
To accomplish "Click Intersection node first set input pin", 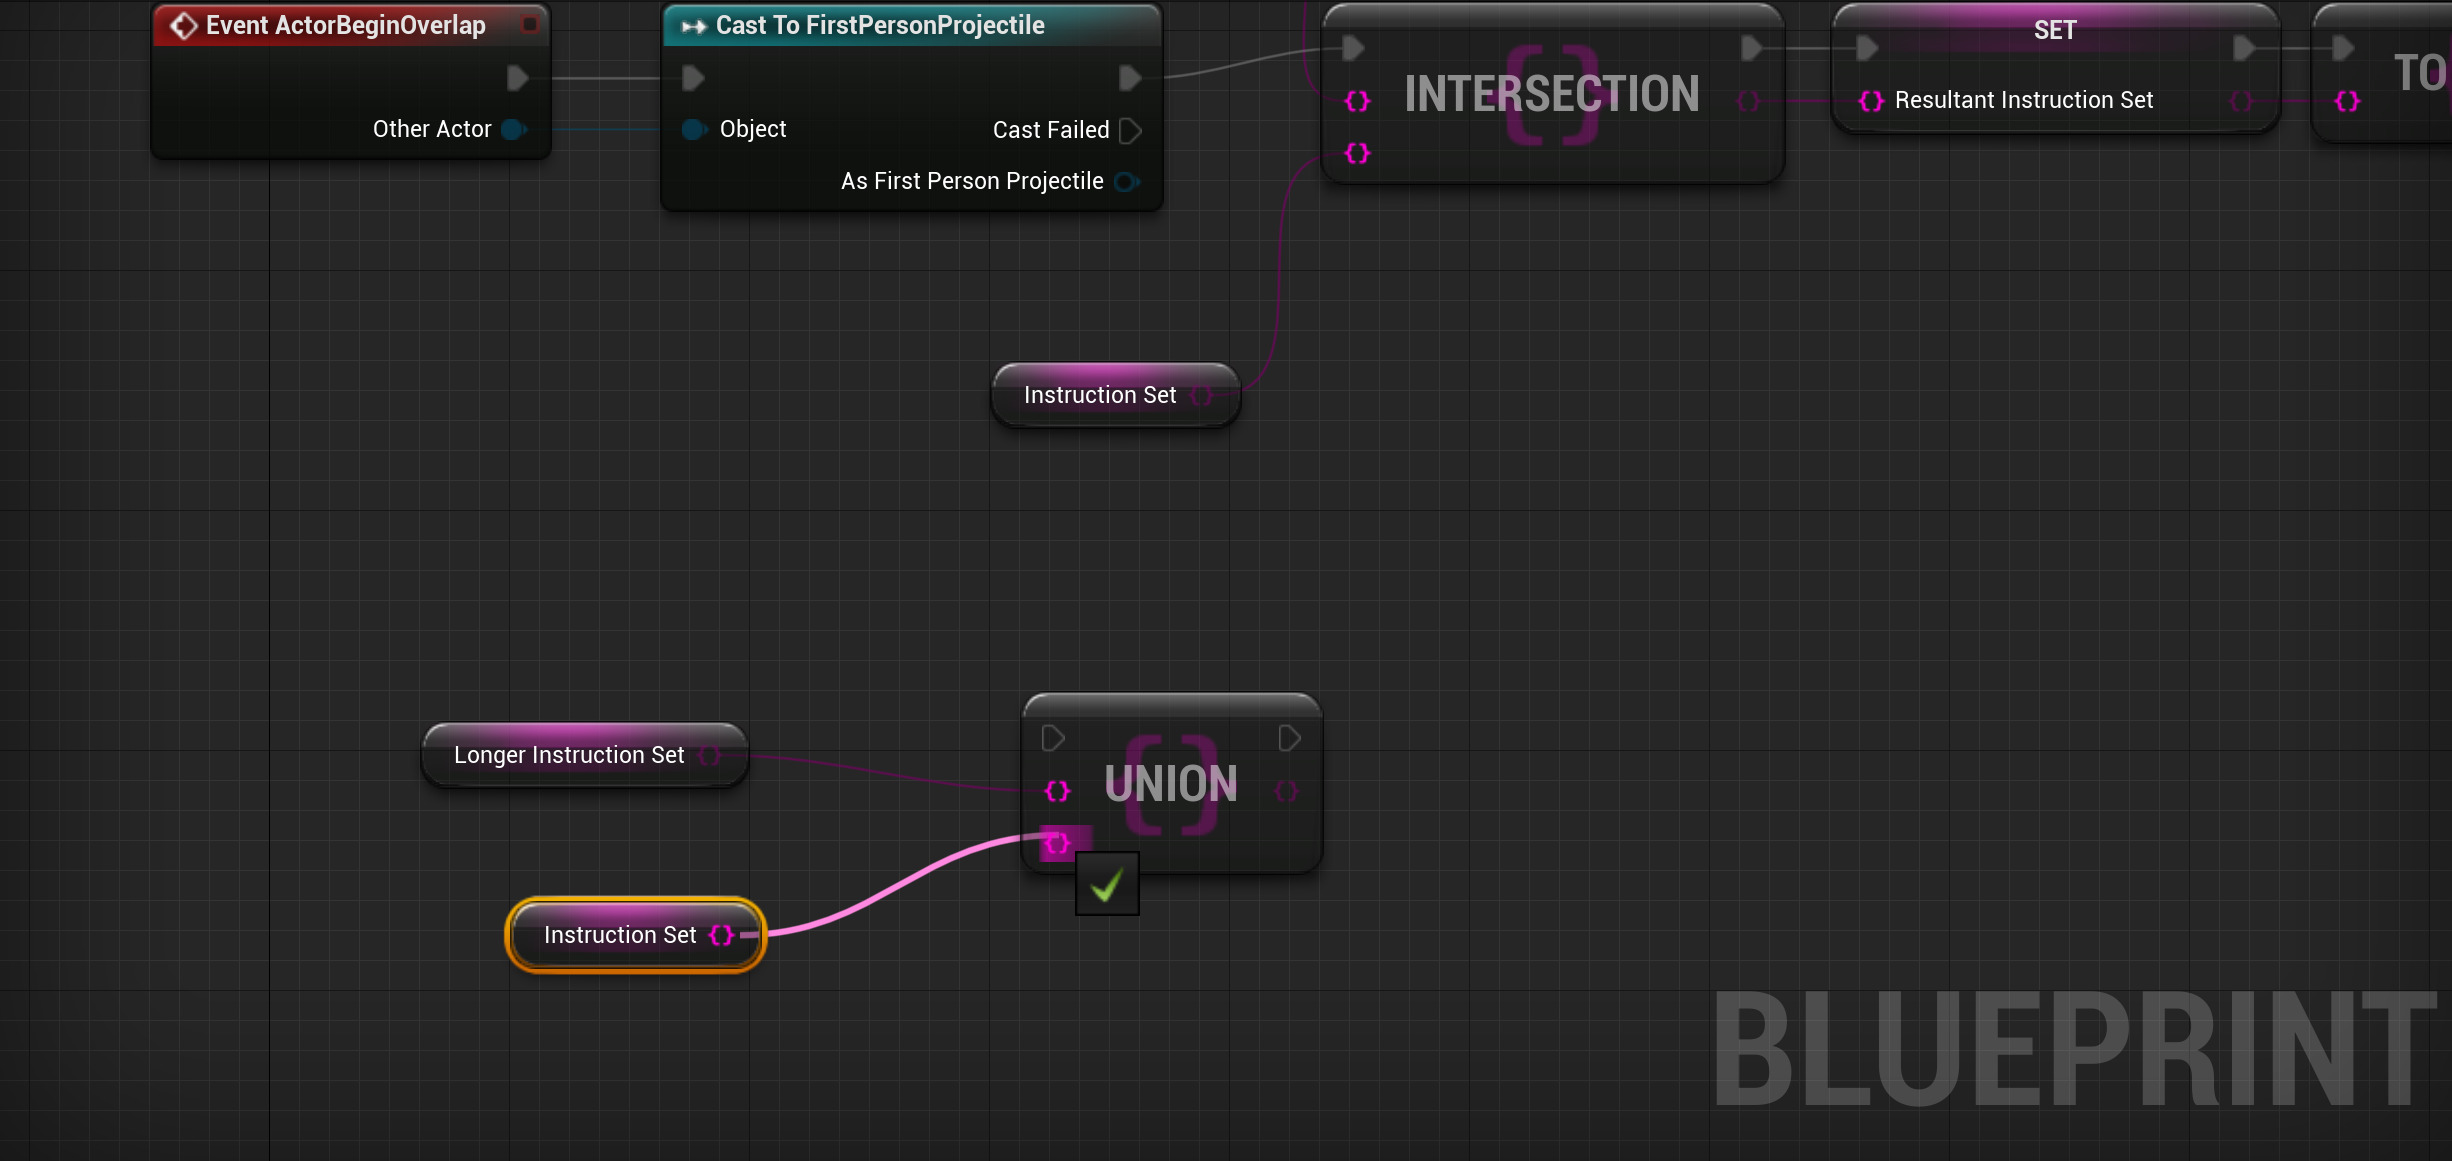I will pyautogui.click(x=1357, y=101).
